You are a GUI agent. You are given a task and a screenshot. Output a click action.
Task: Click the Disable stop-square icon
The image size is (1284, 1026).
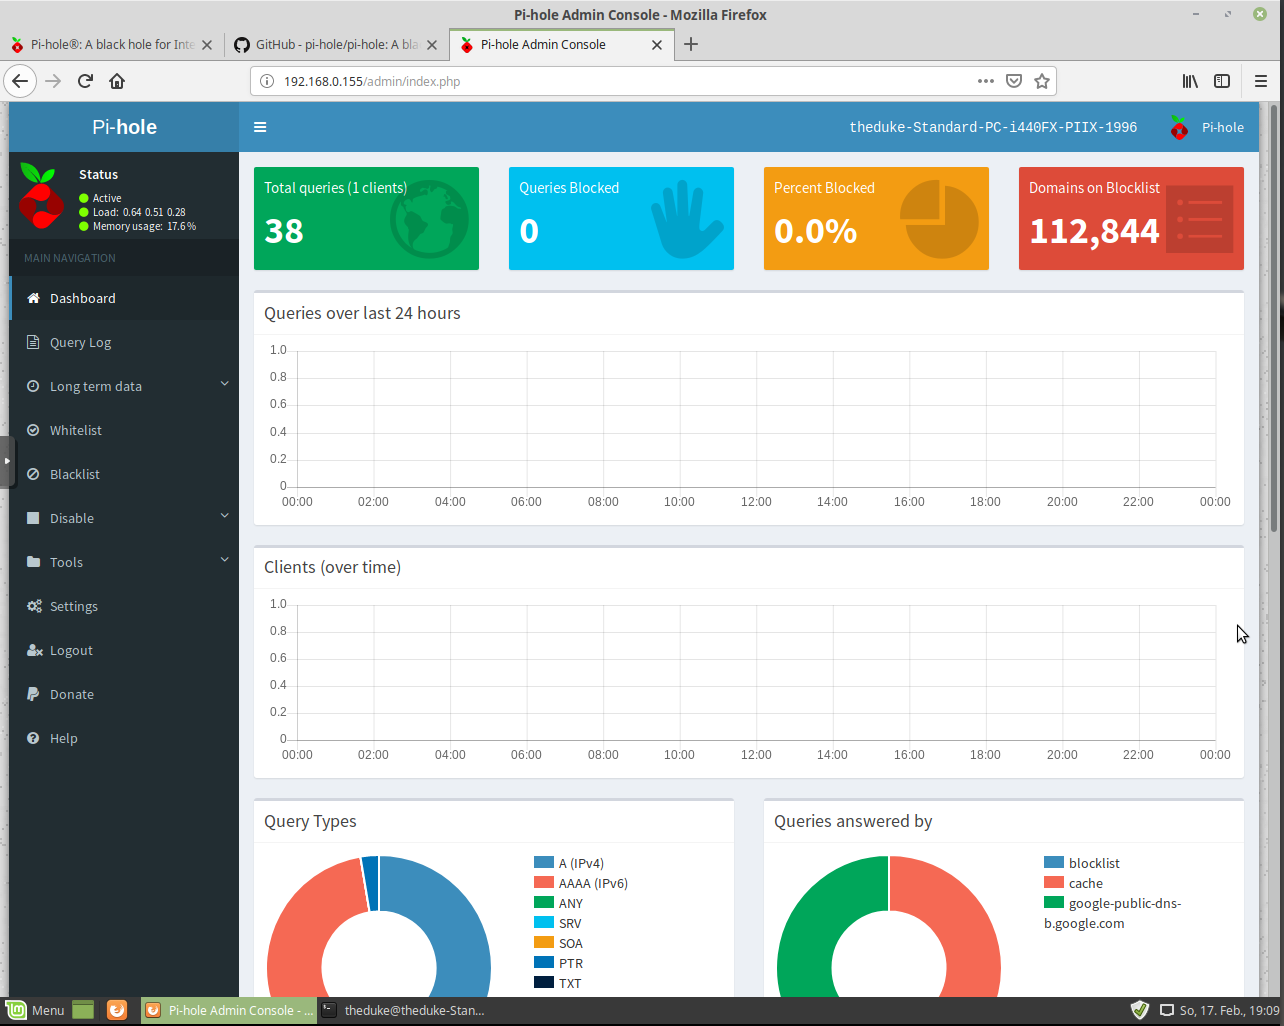pos(33,518)
